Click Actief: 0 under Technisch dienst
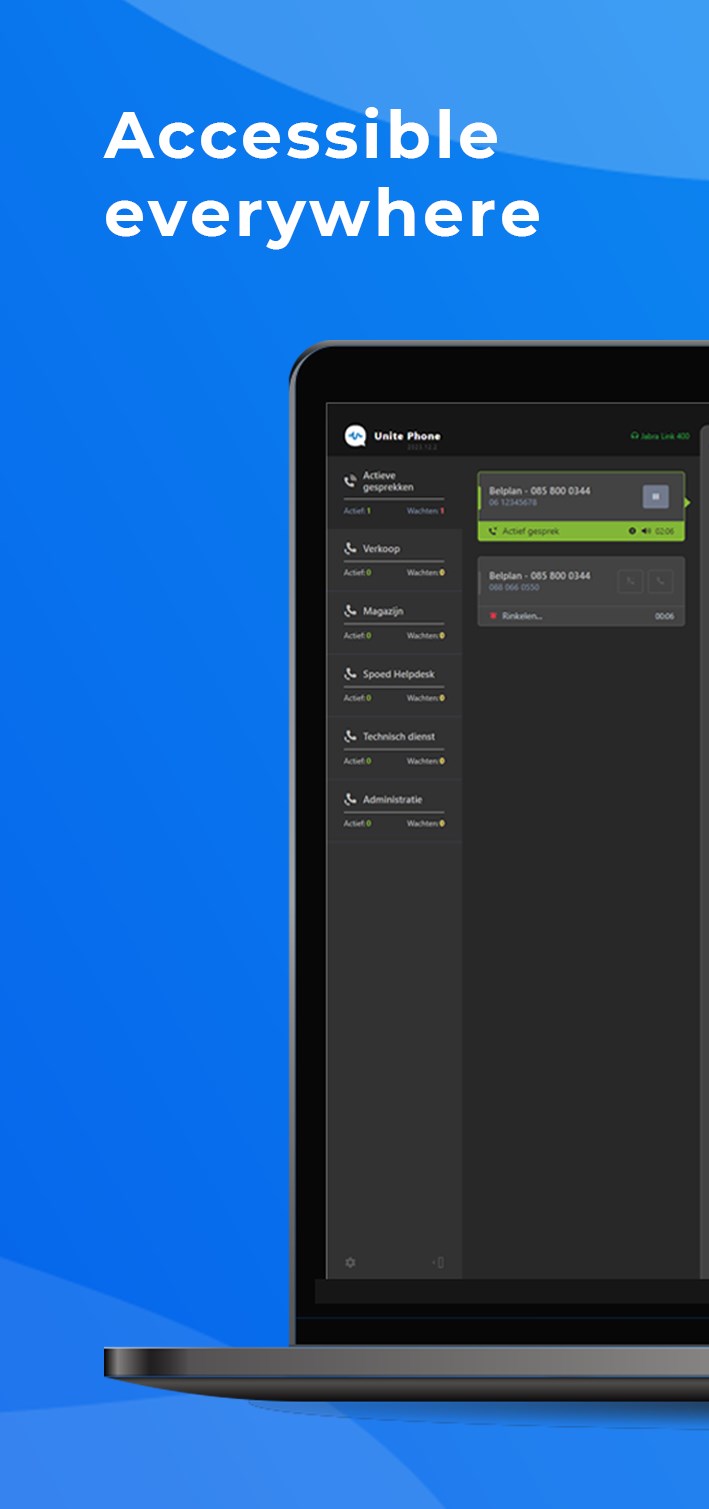Screen dimensions: 709x1509 (x=357, y=761)
